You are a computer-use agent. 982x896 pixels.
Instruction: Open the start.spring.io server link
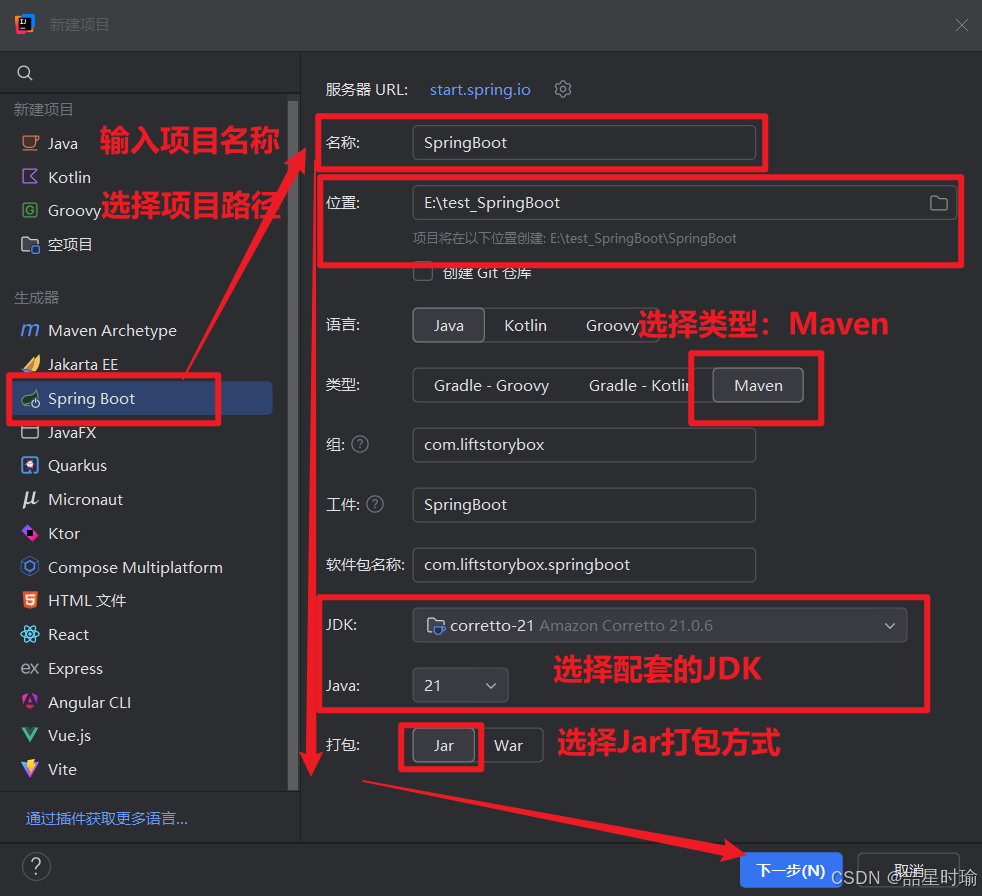click(480, 90)
